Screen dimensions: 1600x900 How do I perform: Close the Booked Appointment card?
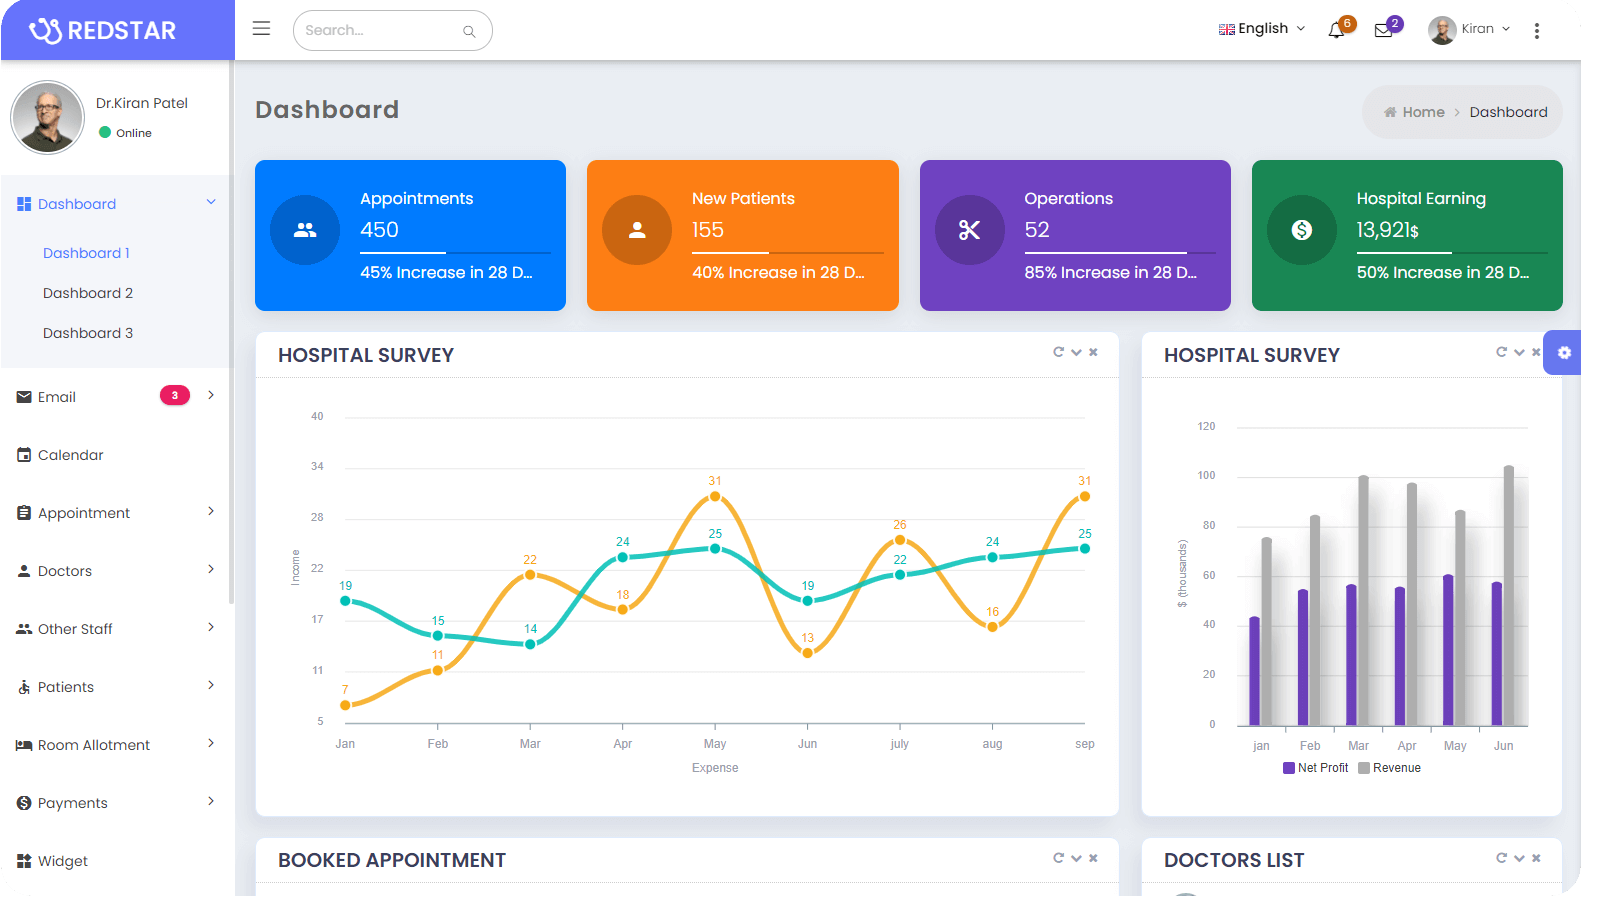point(1093,858)
